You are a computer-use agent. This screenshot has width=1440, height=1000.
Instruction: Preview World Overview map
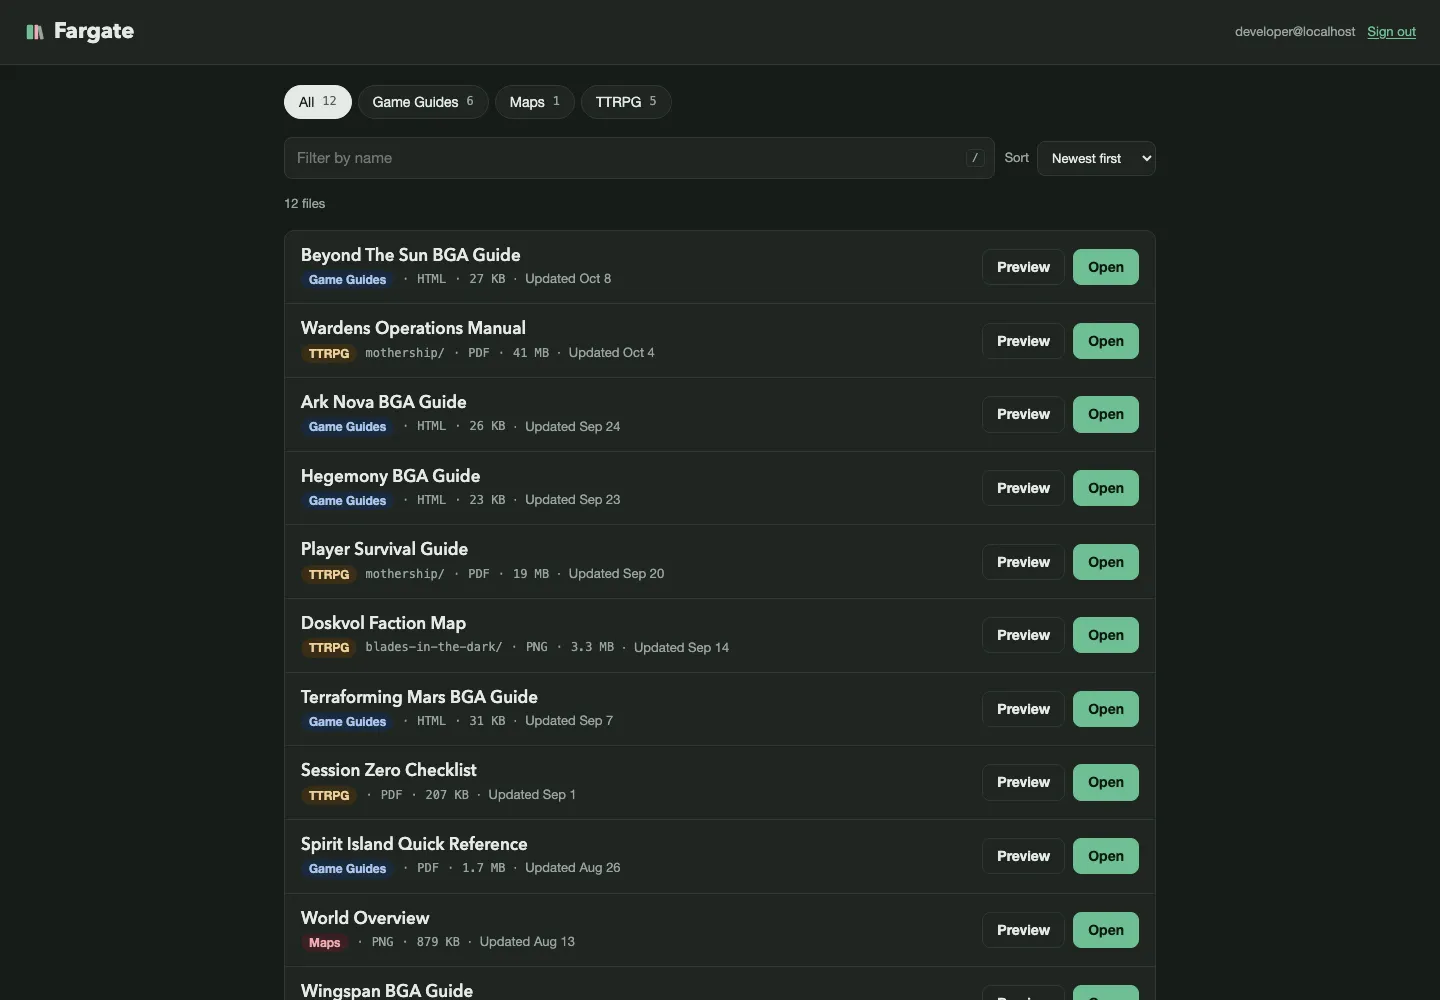[1023, 930]
